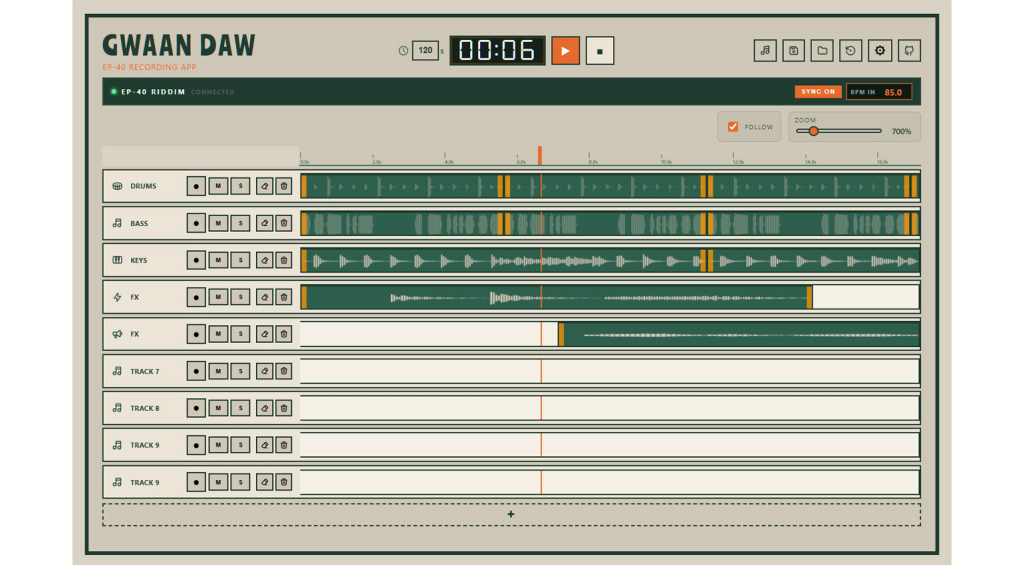Screen dimensions: 1024x565
Task: Toggle the SYNC ON button
Action: 818,91
